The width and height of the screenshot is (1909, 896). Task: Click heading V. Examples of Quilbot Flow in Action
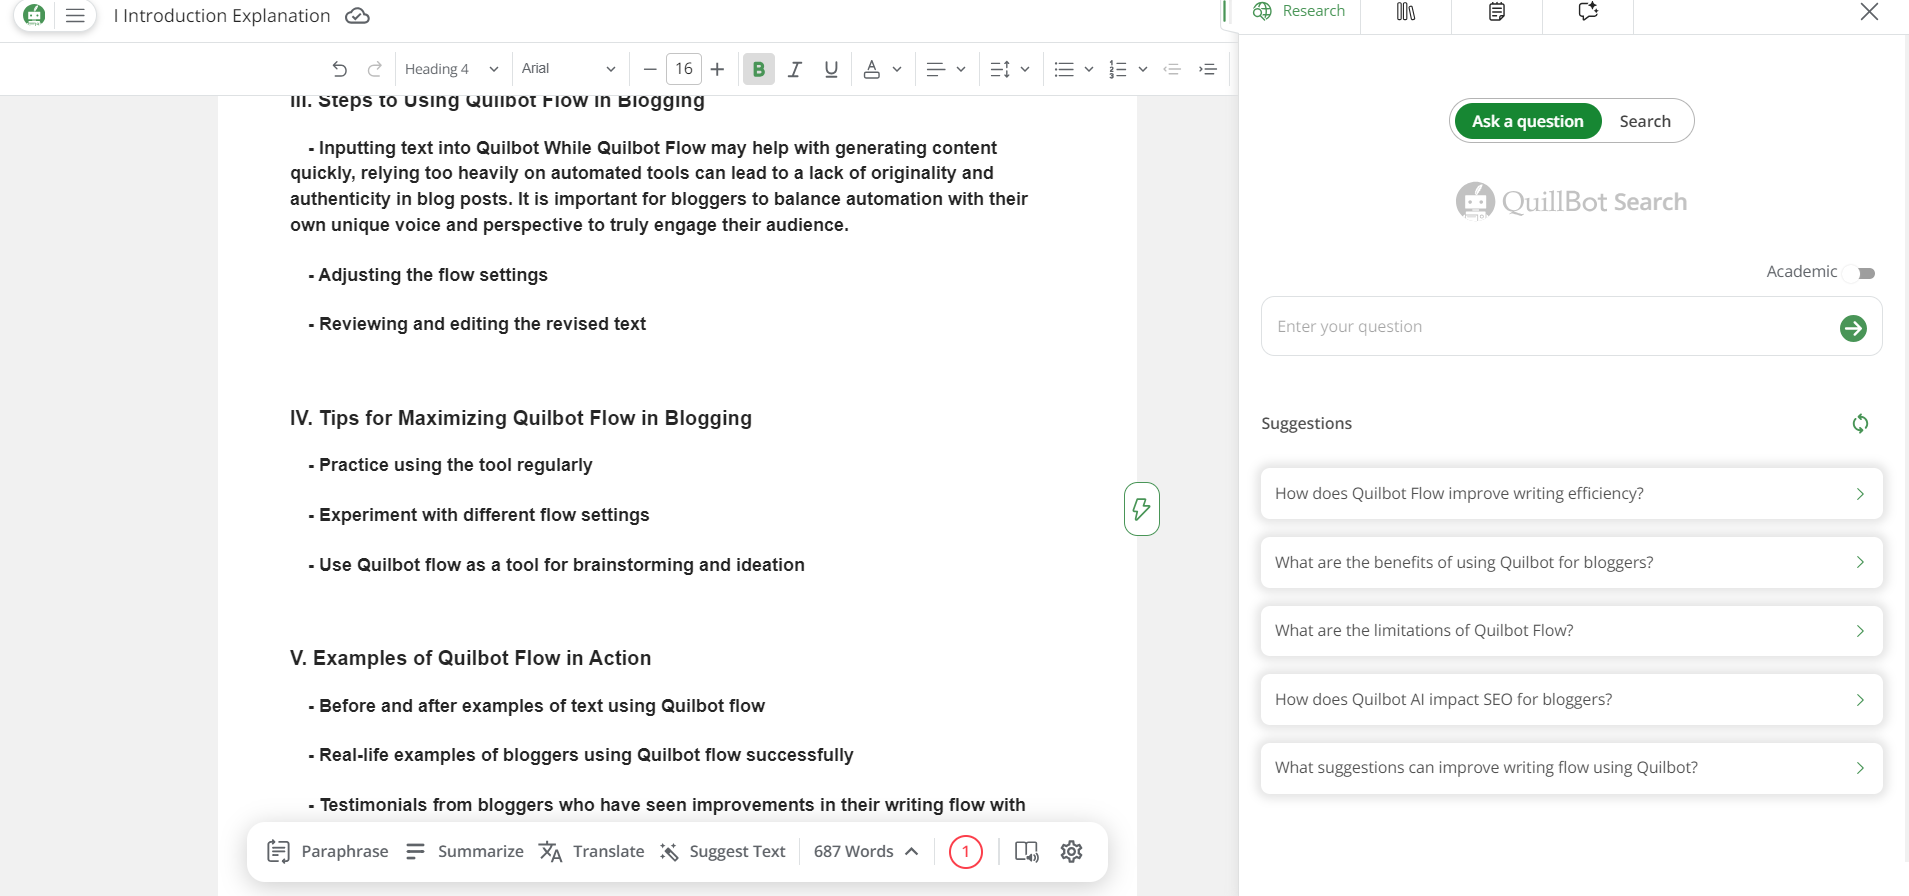(x=470, y=658)
